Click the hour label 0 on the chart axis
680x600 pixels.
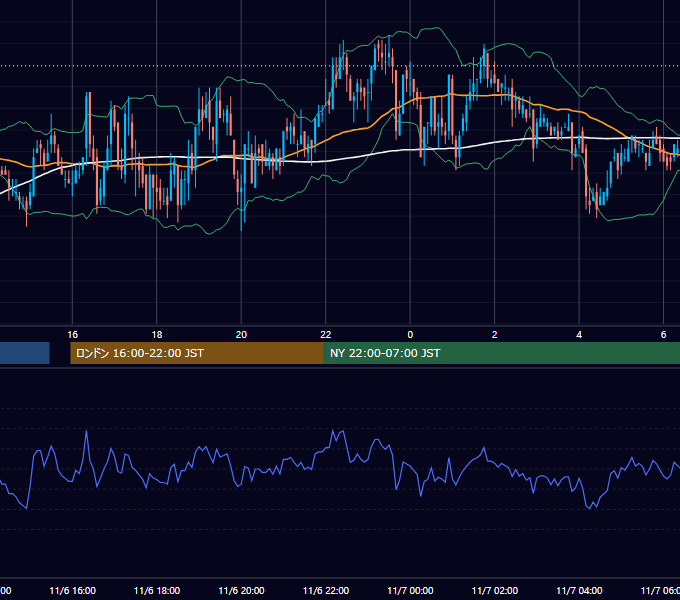410,335
